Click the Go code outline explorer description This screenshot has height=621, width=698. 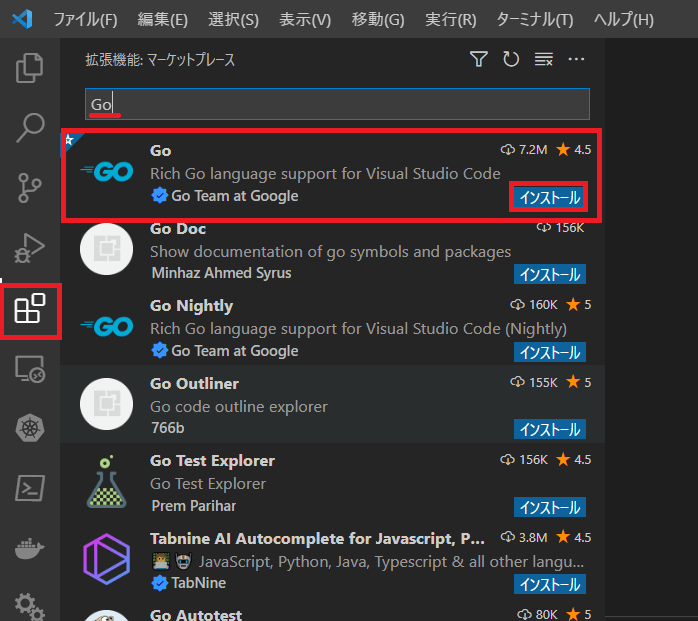coord(239,406)
